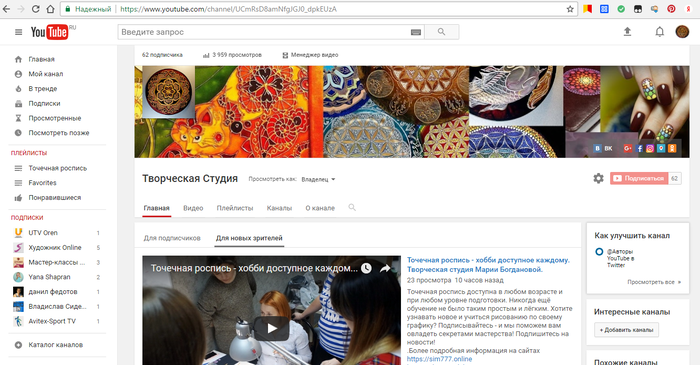
Task: Click the magnifier search button
Action: coord(442,32)
